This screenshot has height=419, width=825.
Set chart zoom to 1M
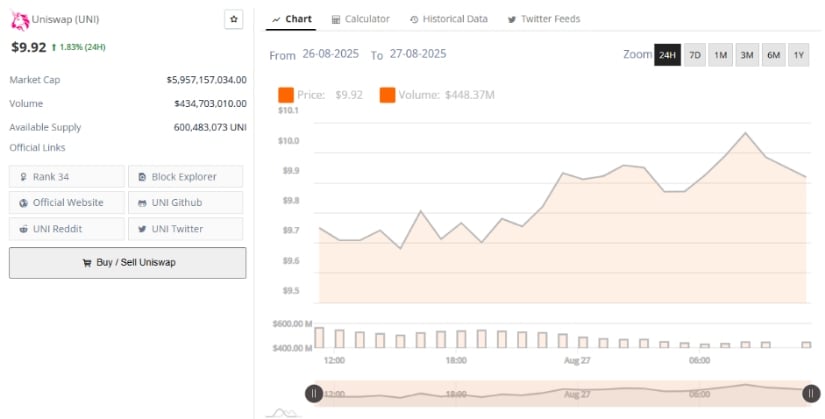[x=720, y=55]
